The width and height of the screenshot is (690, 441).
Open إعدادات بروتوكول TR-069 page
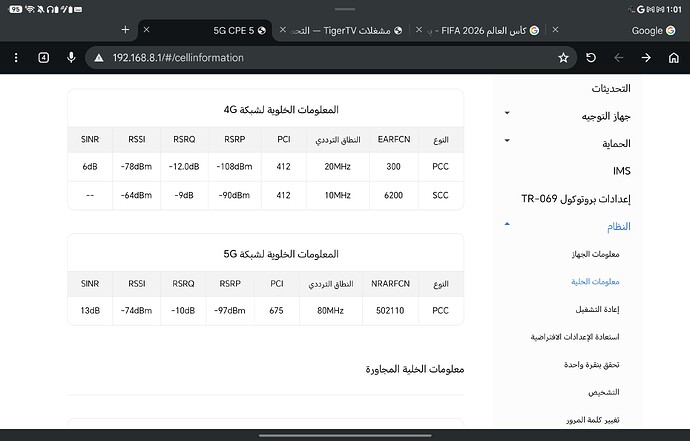576,198
